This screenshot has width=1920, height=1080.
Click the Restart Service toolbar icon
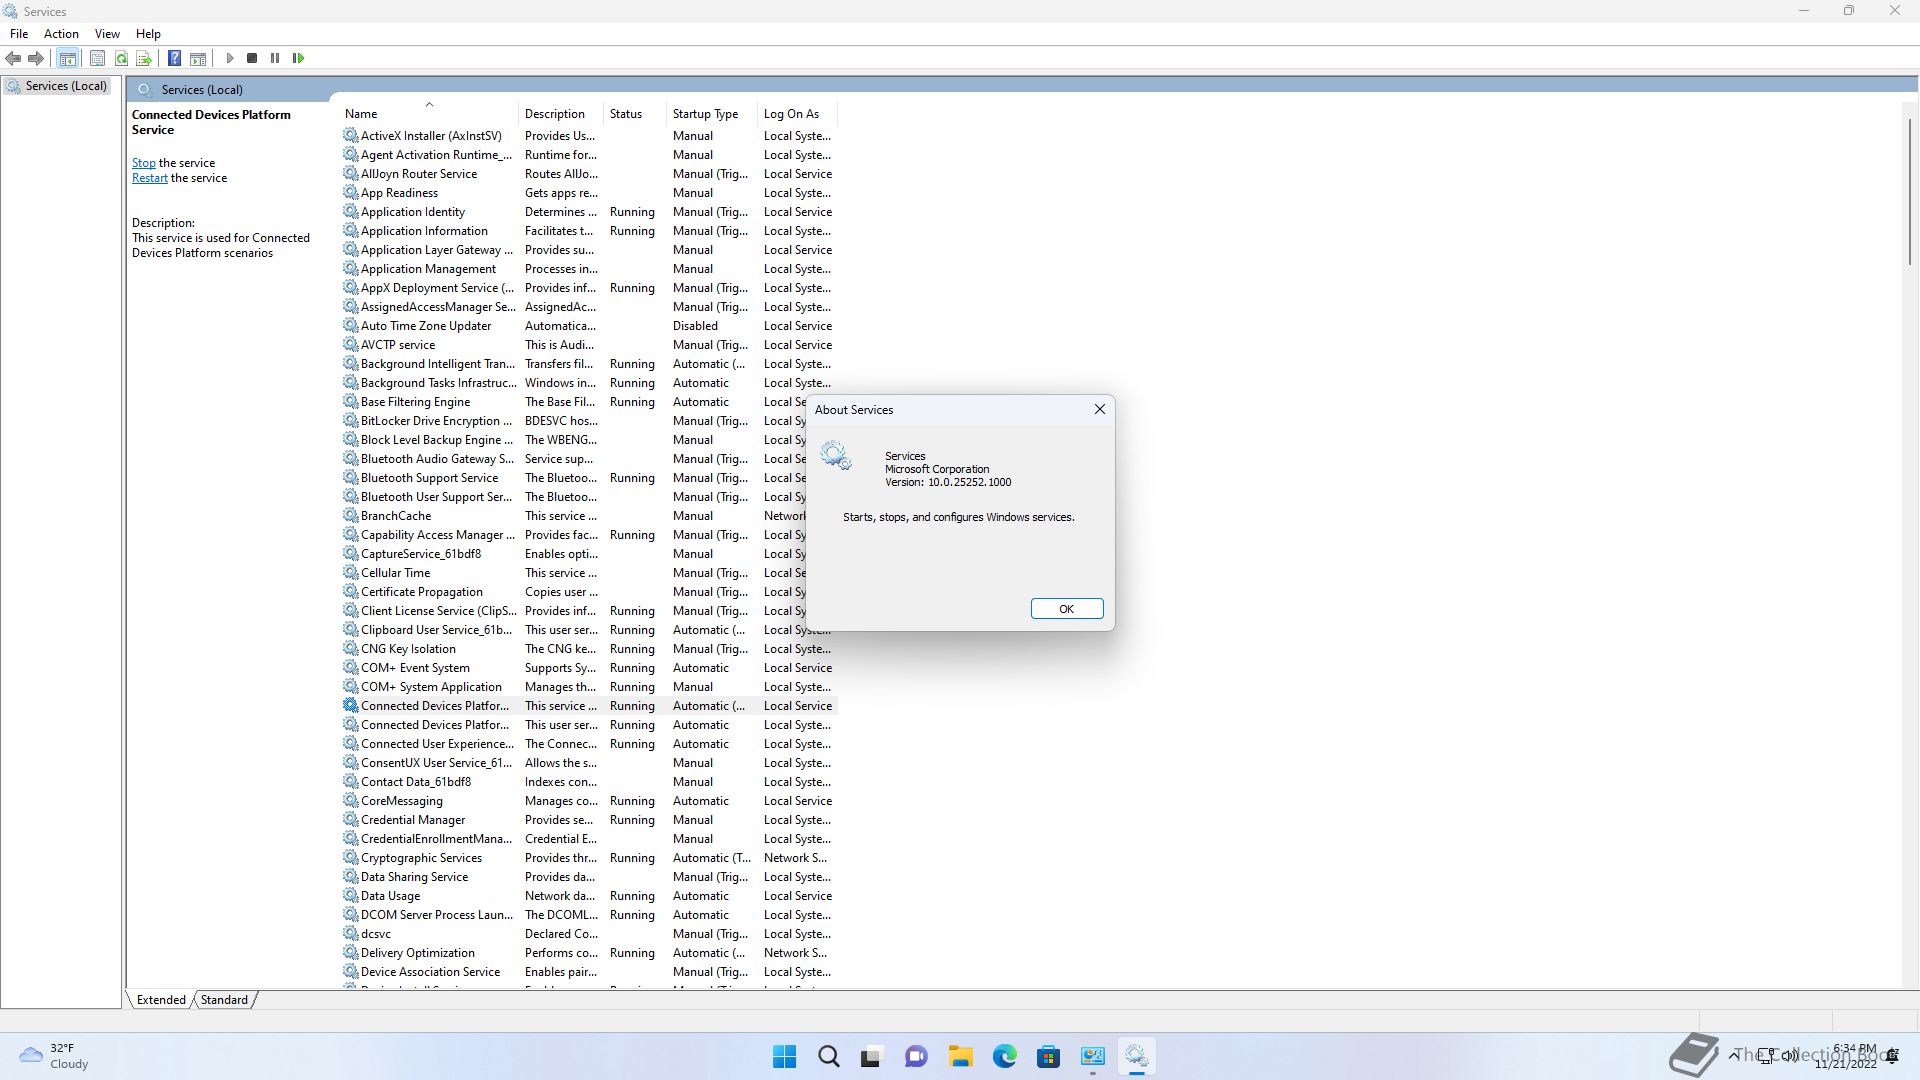click(298, 58)
